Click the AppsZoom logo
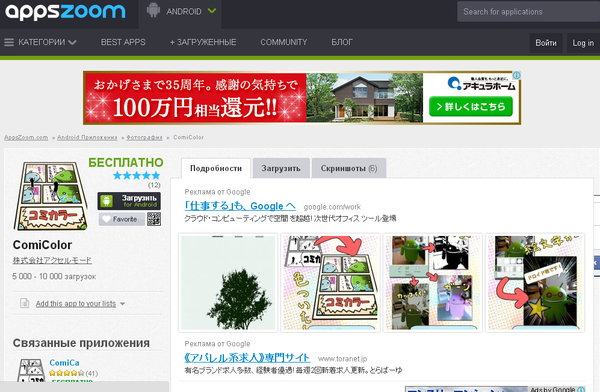 click(65, 11)
